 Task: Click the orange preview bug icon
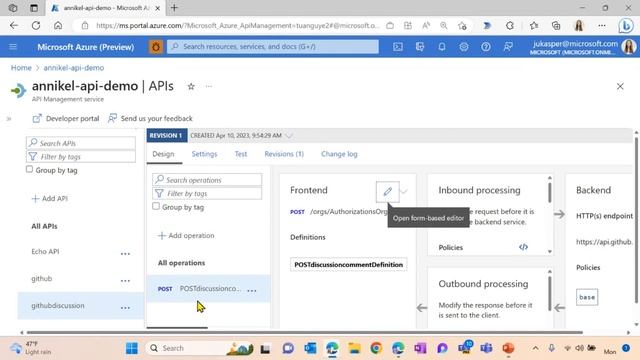point(156,47)
